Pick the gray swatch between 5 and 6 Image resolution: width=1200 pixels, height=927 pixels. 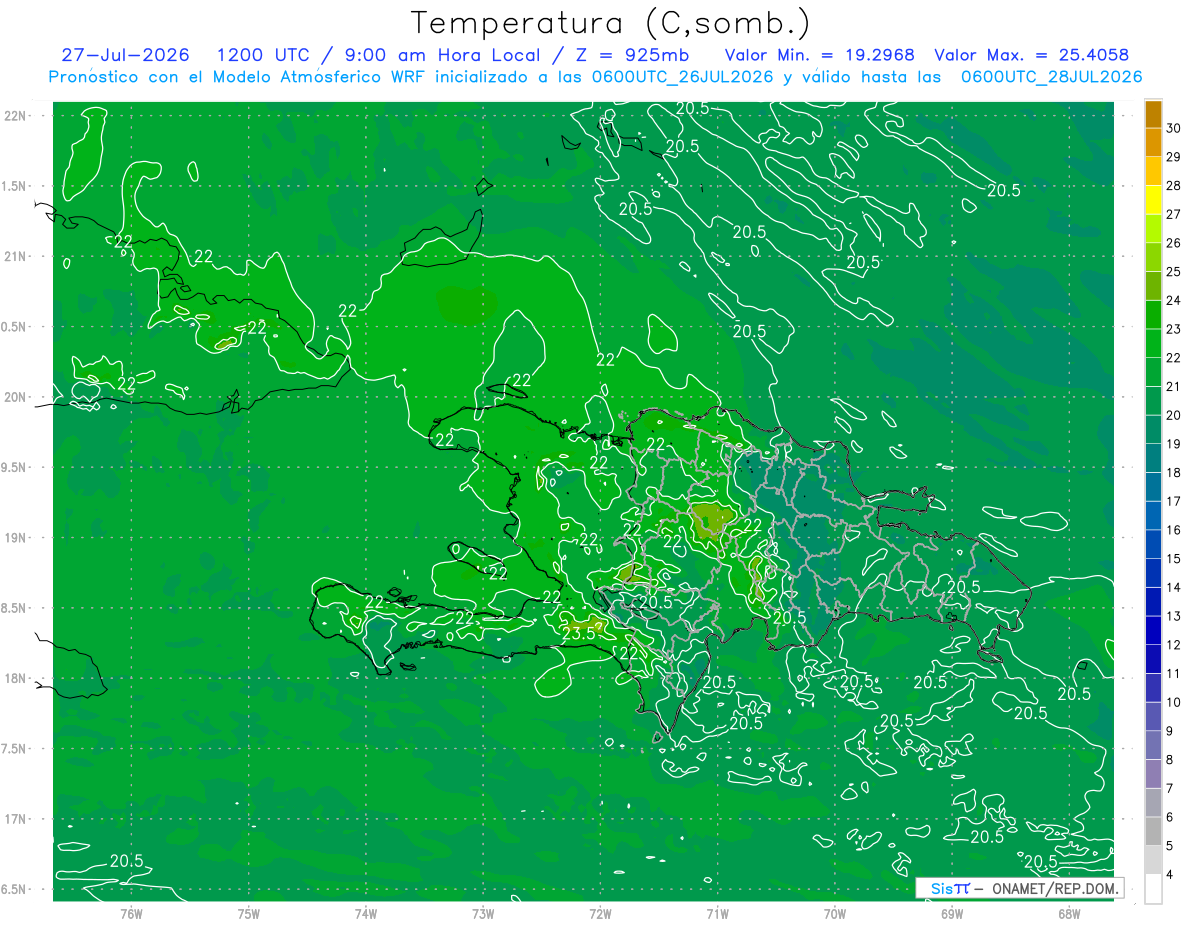tap(1153, 832)
